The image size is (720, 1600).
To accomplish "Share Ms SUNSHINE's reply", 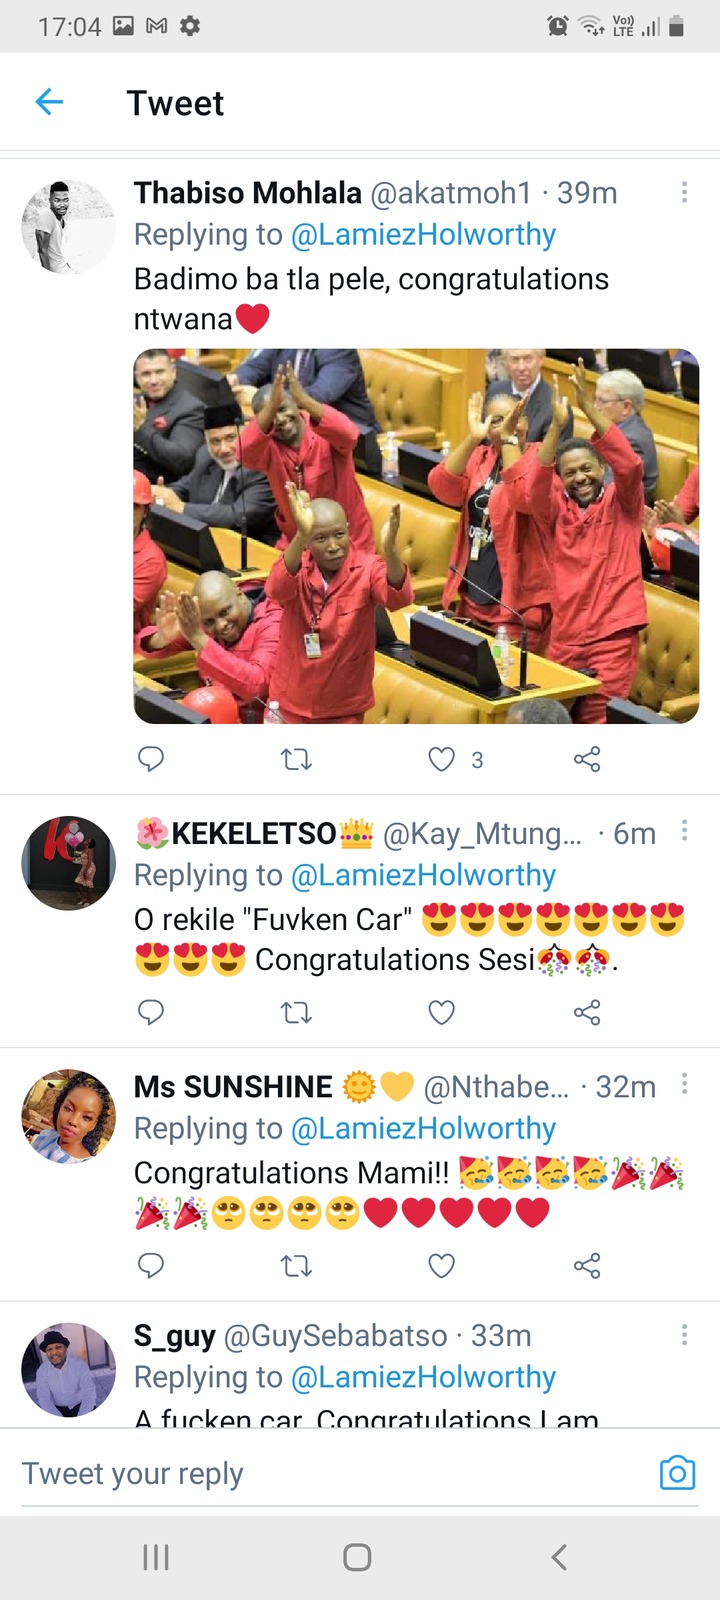I will [x=587, y=1266].
